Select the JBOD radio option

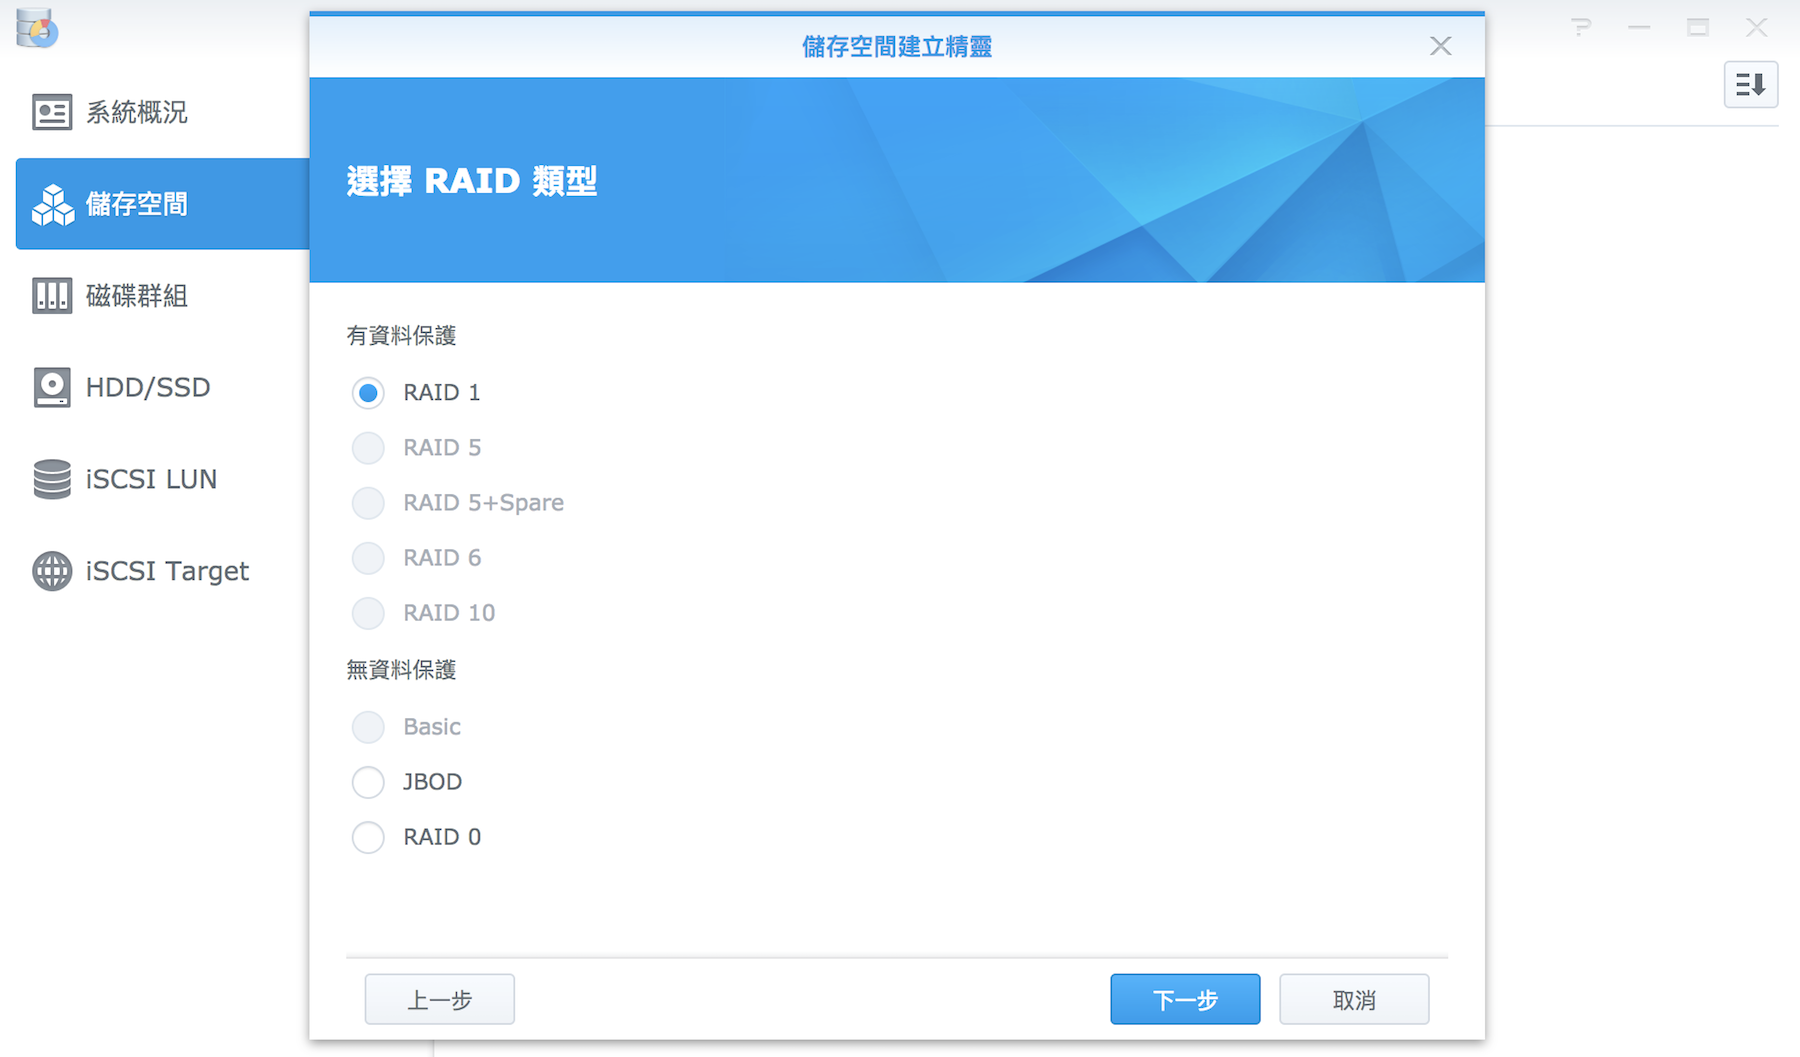[x=368, y=782]
